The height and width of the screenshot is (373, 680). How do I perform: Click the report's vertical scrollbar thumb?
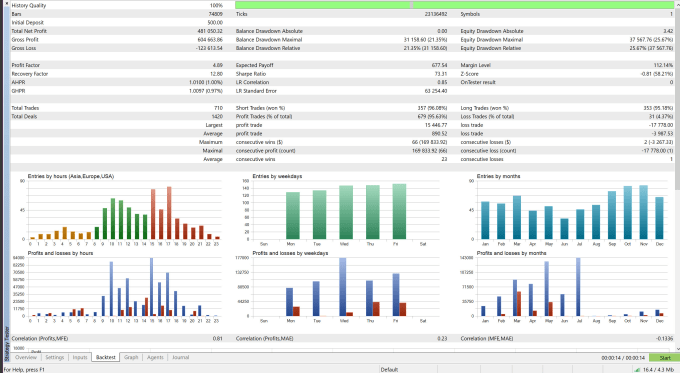pos(677,98)
